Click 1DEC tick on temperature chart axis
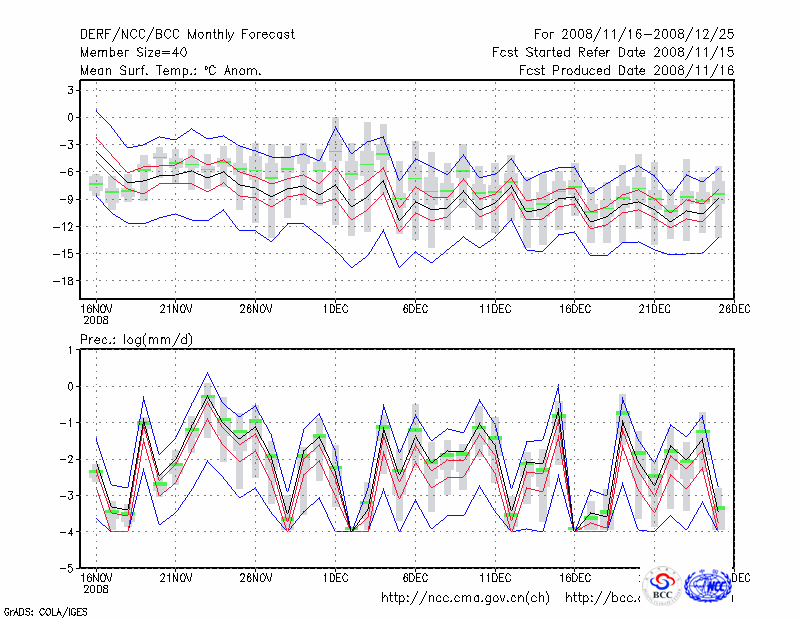The height and width of the screenshot is (618, 800). tap(336, 308)
